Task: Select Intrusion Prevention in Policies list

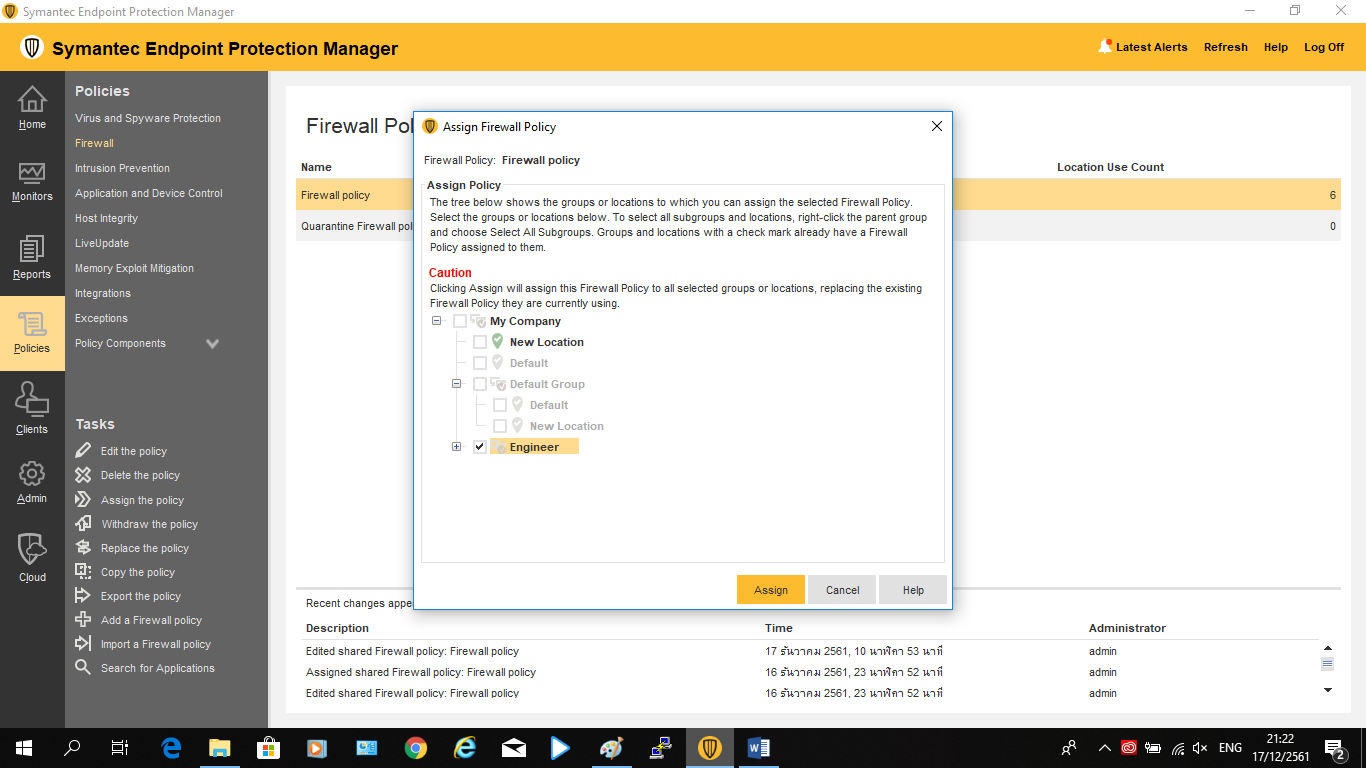Action: point(122,168)
